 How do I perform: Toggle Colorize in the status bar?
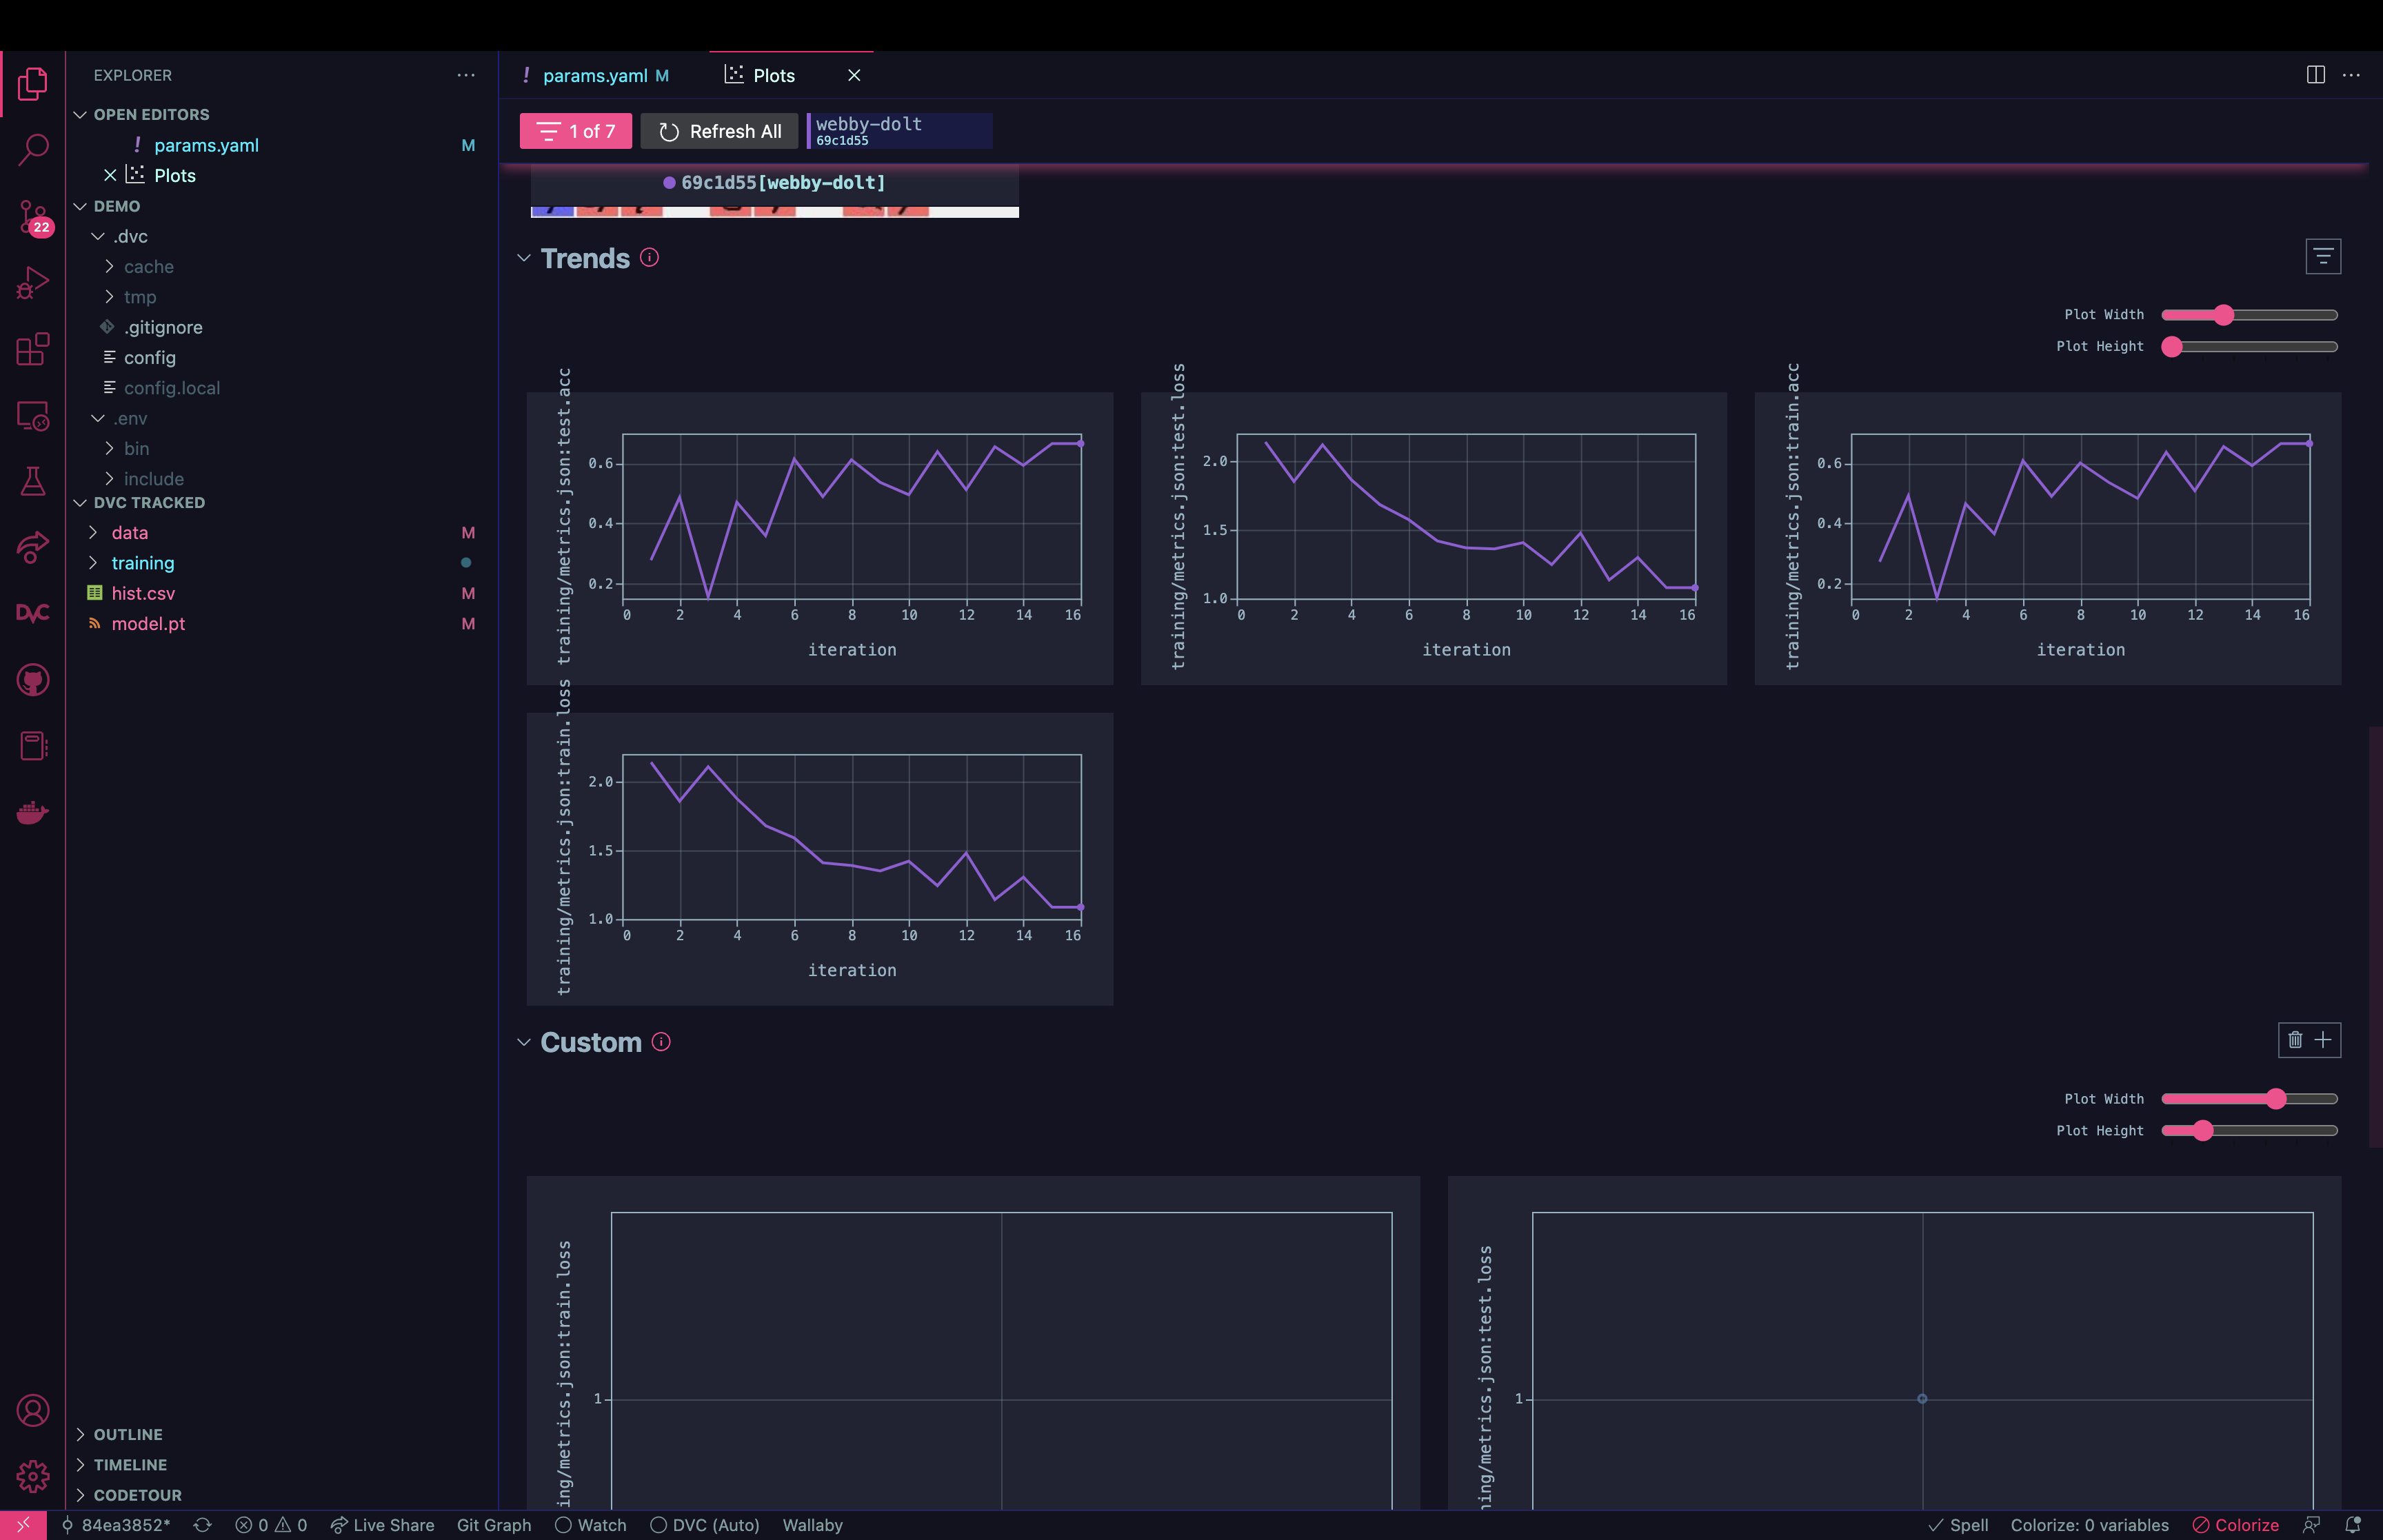pyautogui.click(x=2235, y=1525)
